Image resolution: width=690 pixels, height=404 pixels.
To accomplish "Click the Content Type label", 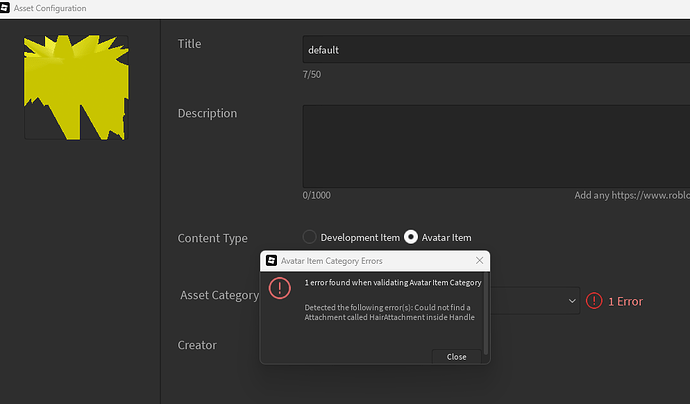I will coord(212,239).
